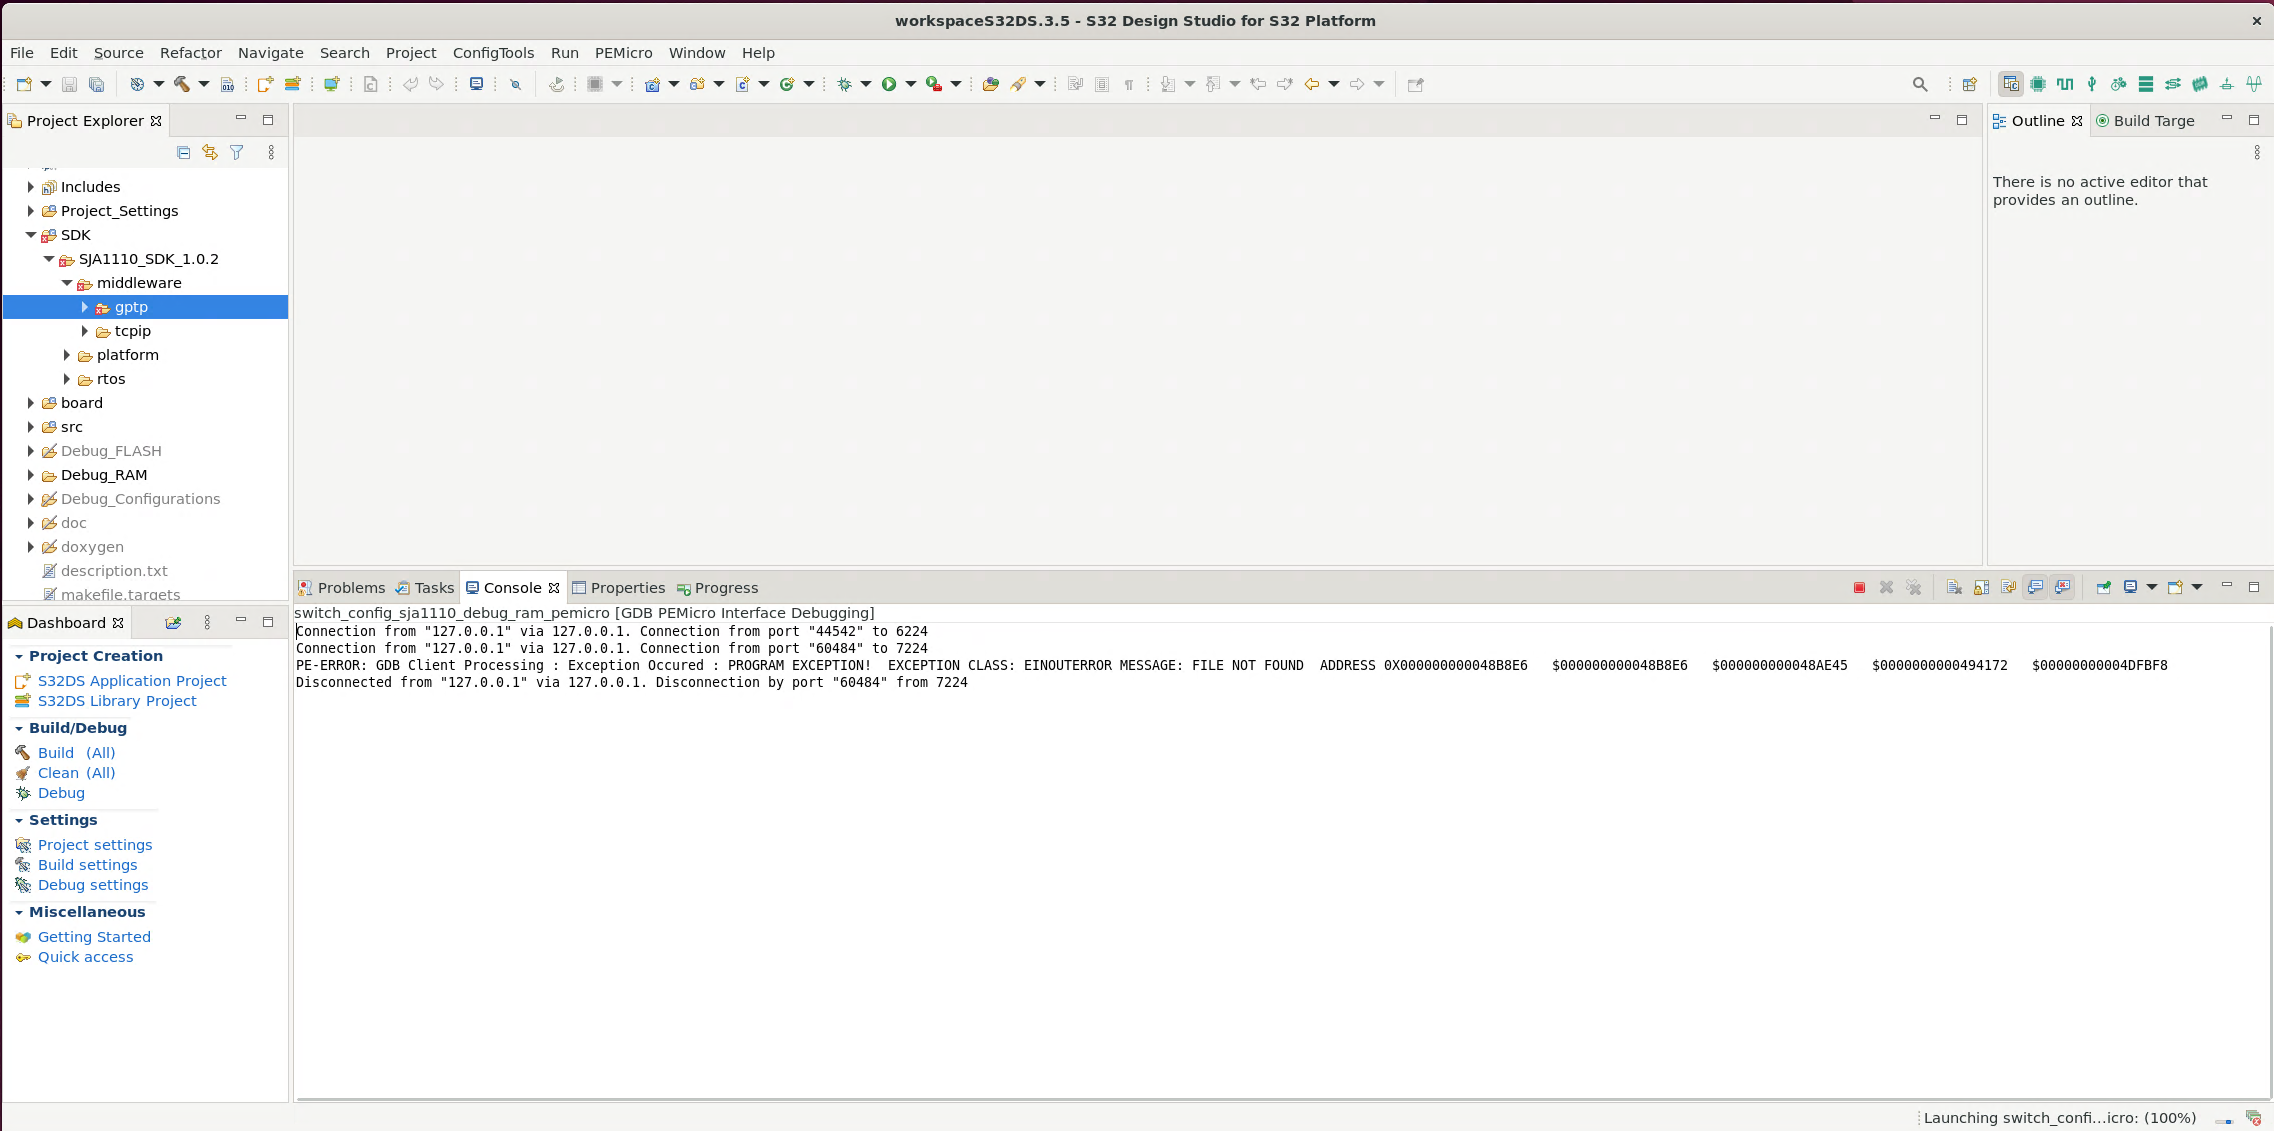Click the green Debug bug toolbar icon
The width and height of the screenshot is (2274, 1131).
[844, 84]
